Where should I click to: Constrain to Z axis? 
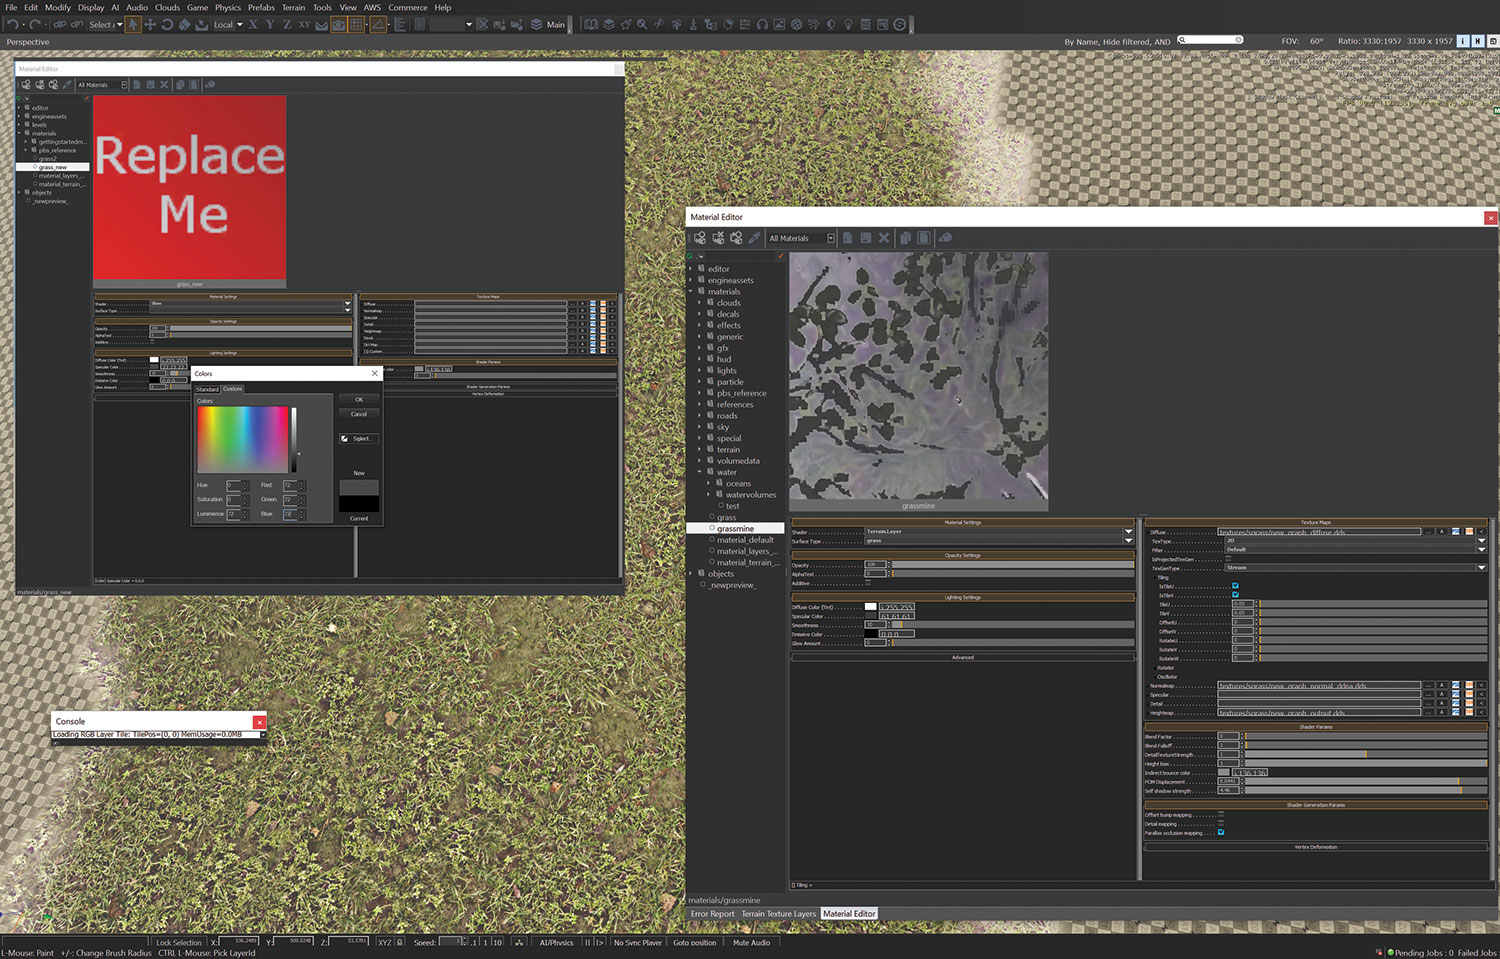(x=287, y=24)
